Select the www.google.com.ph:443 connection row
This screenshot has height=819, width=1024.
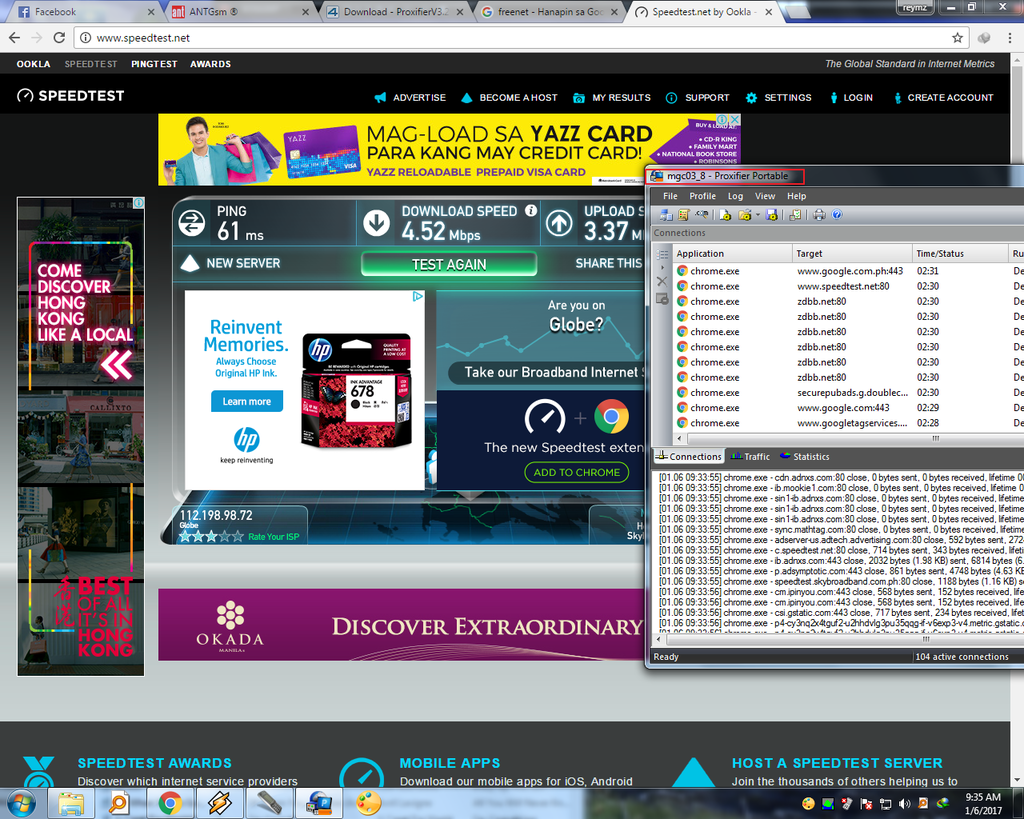pyautogui.click(x=848, y=271)
